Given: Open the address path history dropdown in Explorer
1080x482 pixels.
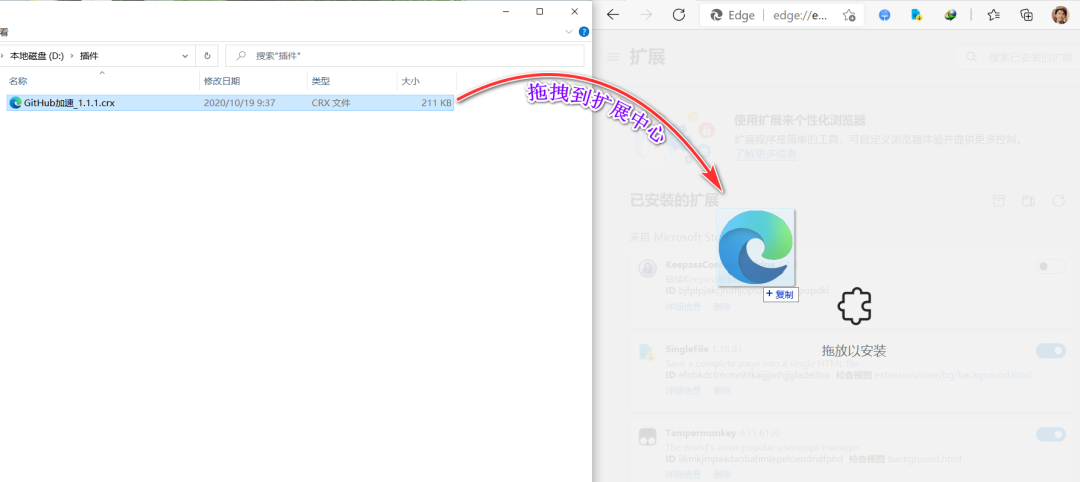Looking at the screenshot, I should tap(185, 56).
